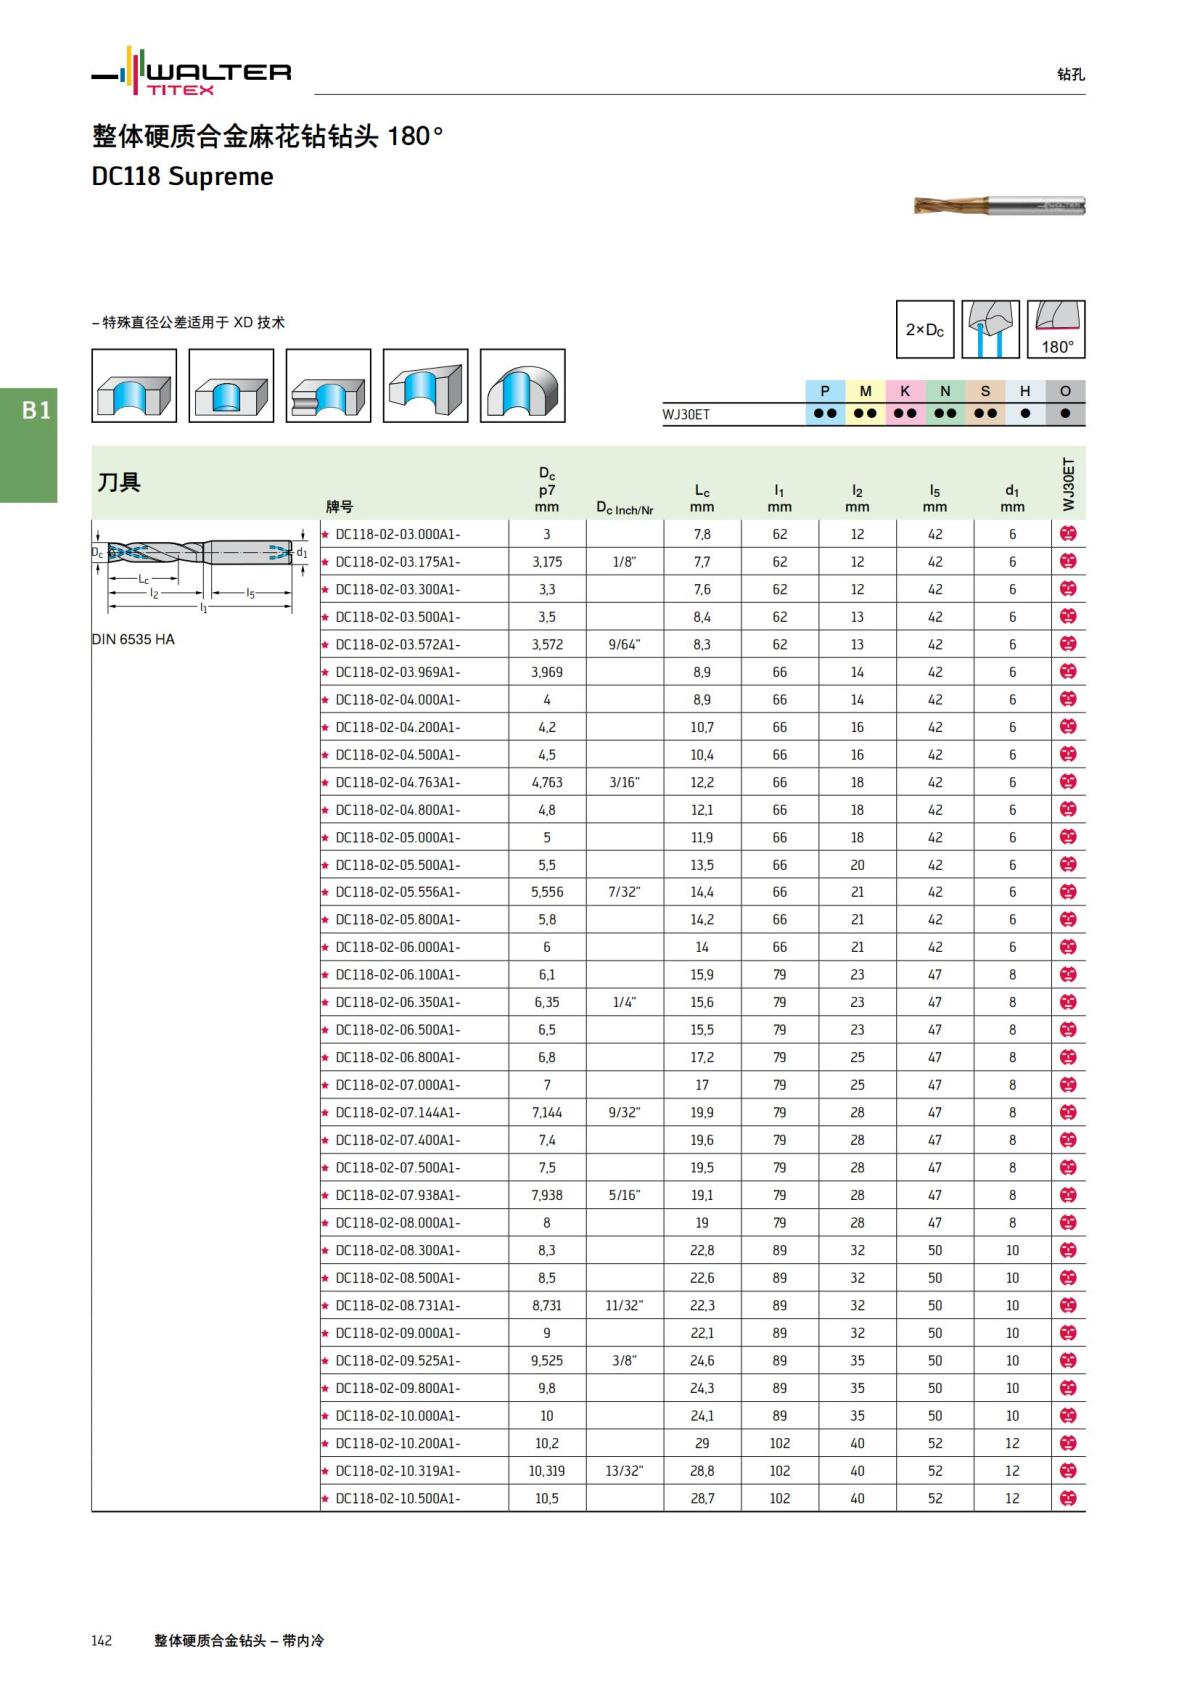
Task: Click the internal coolant drill icon
Action: click(990, 330)
